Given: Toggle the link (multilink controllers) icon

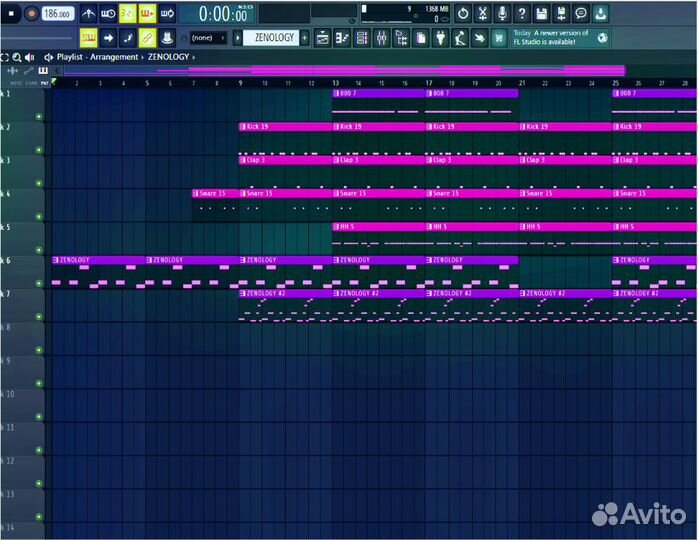Looking at the screenshot, I should pyautogui.click(x=147, y=38).
